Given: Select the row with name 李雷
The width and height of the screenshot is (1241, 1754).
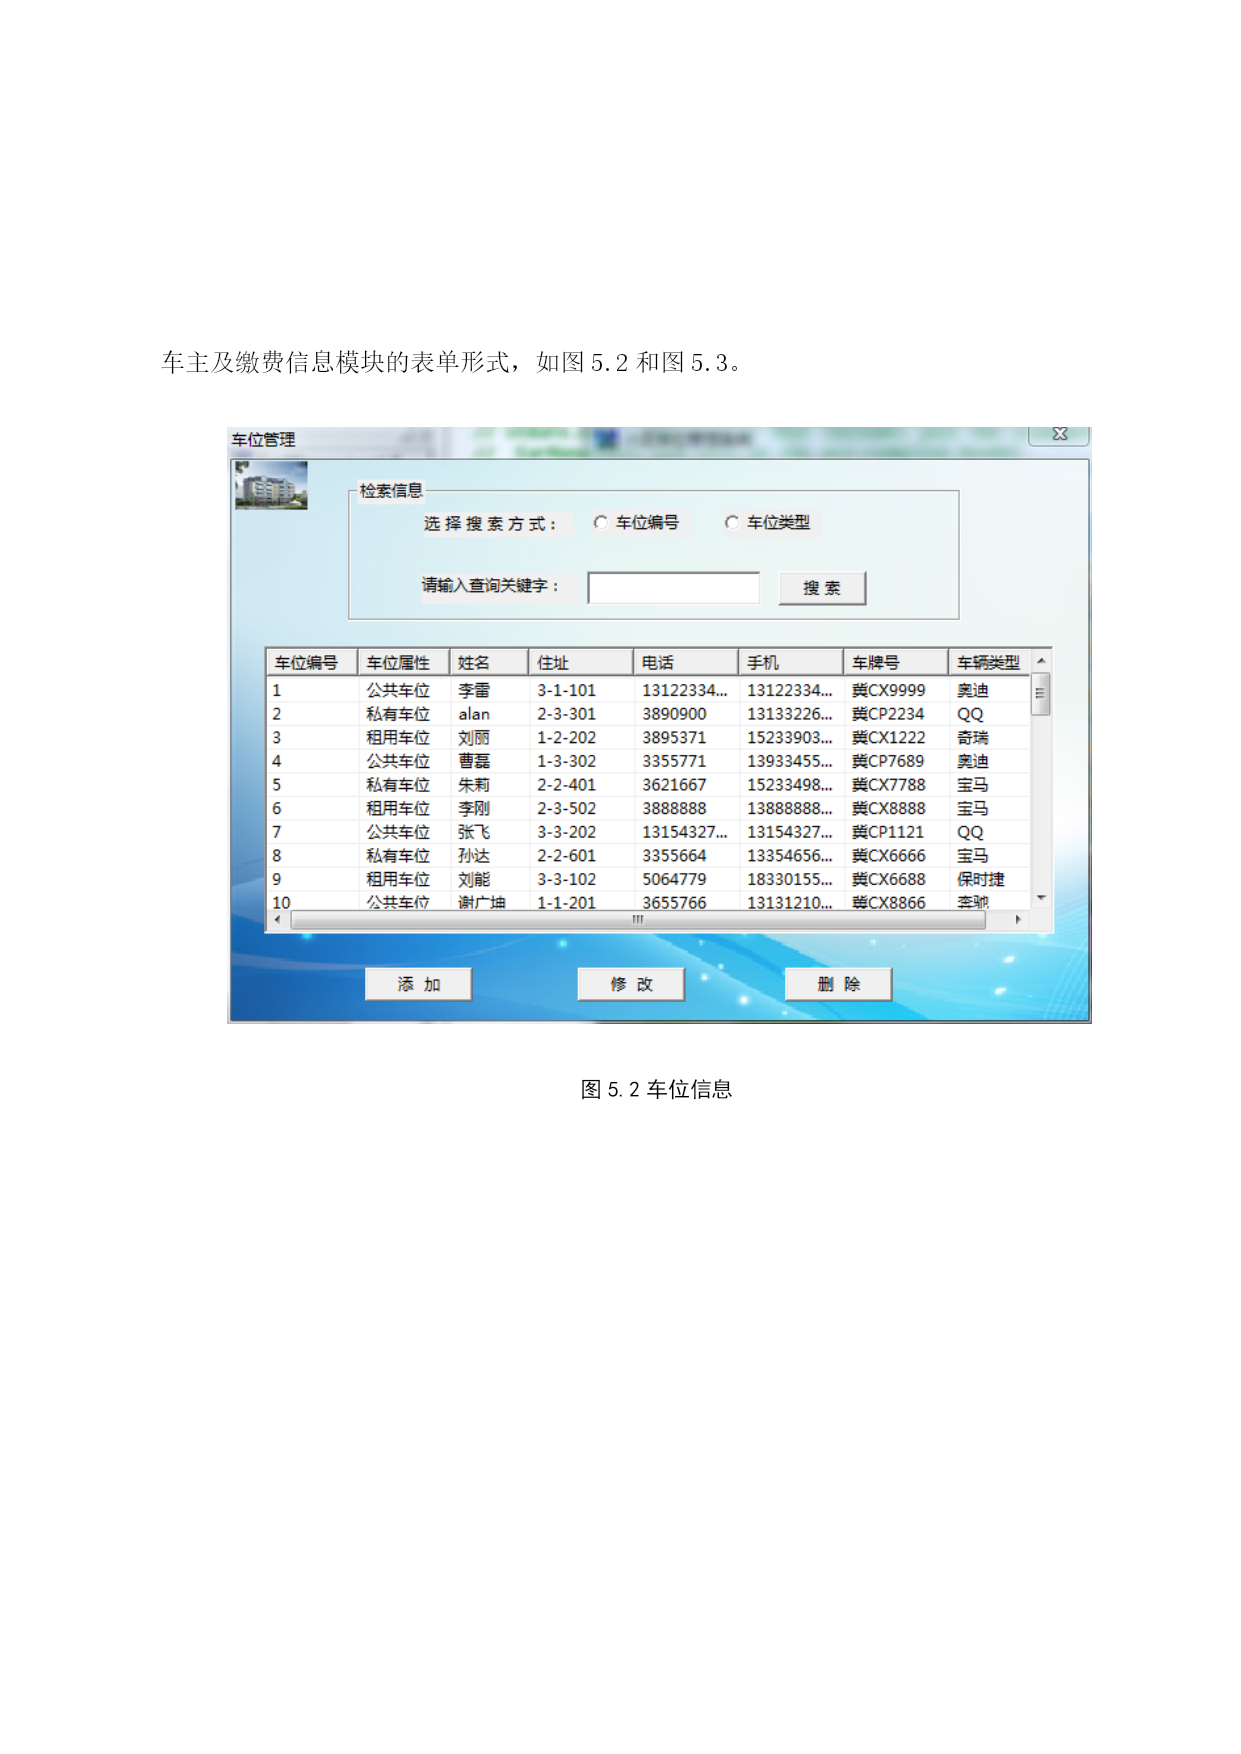Looking at the screenshot, I should click(x=648, y=690).
